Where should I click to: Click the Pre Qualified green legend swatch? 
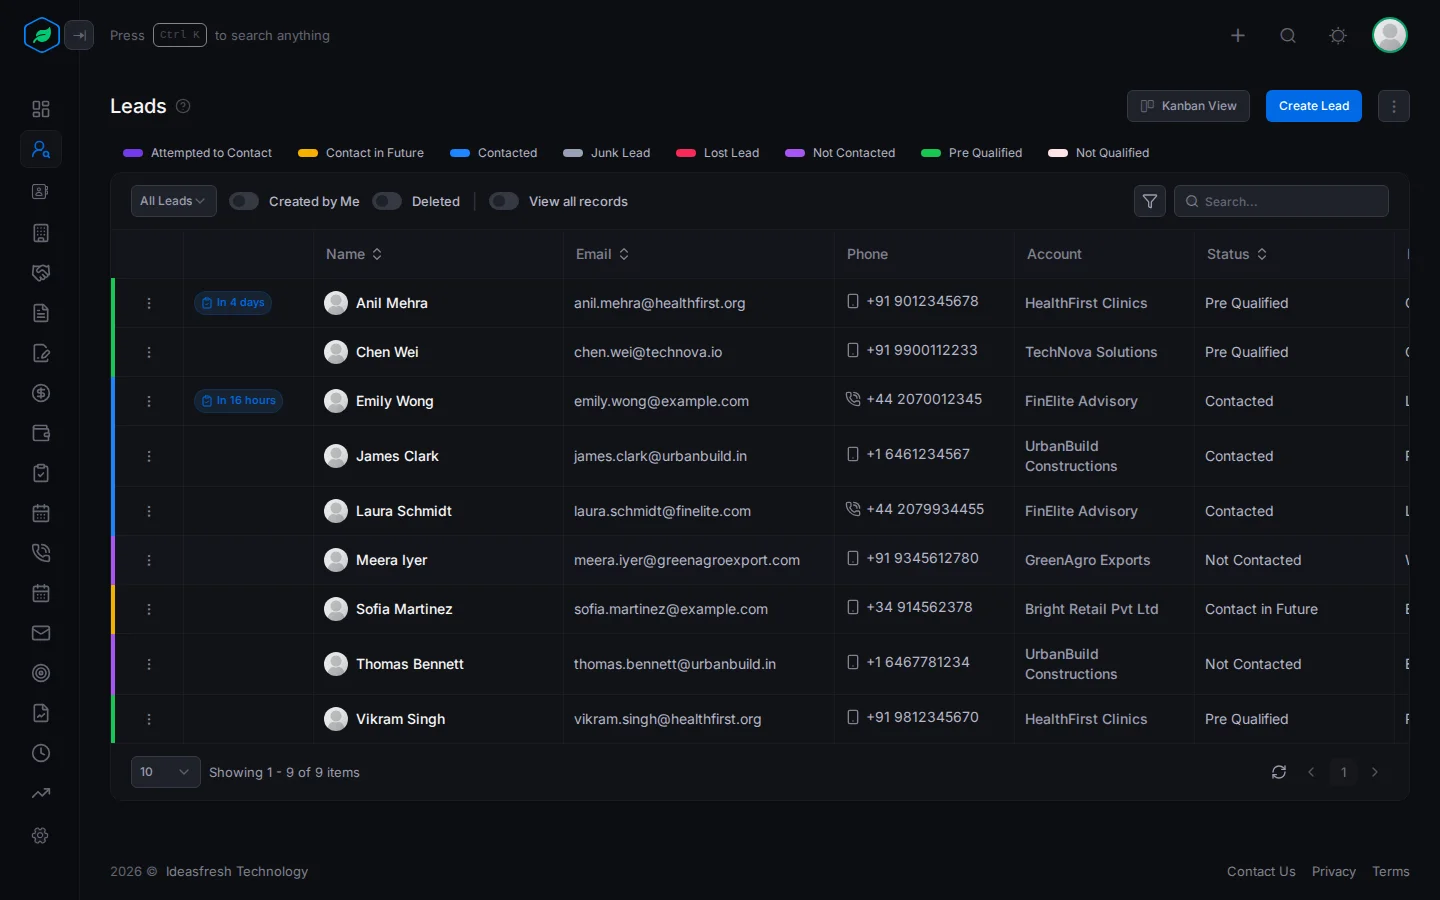click(x=931, y=153)
